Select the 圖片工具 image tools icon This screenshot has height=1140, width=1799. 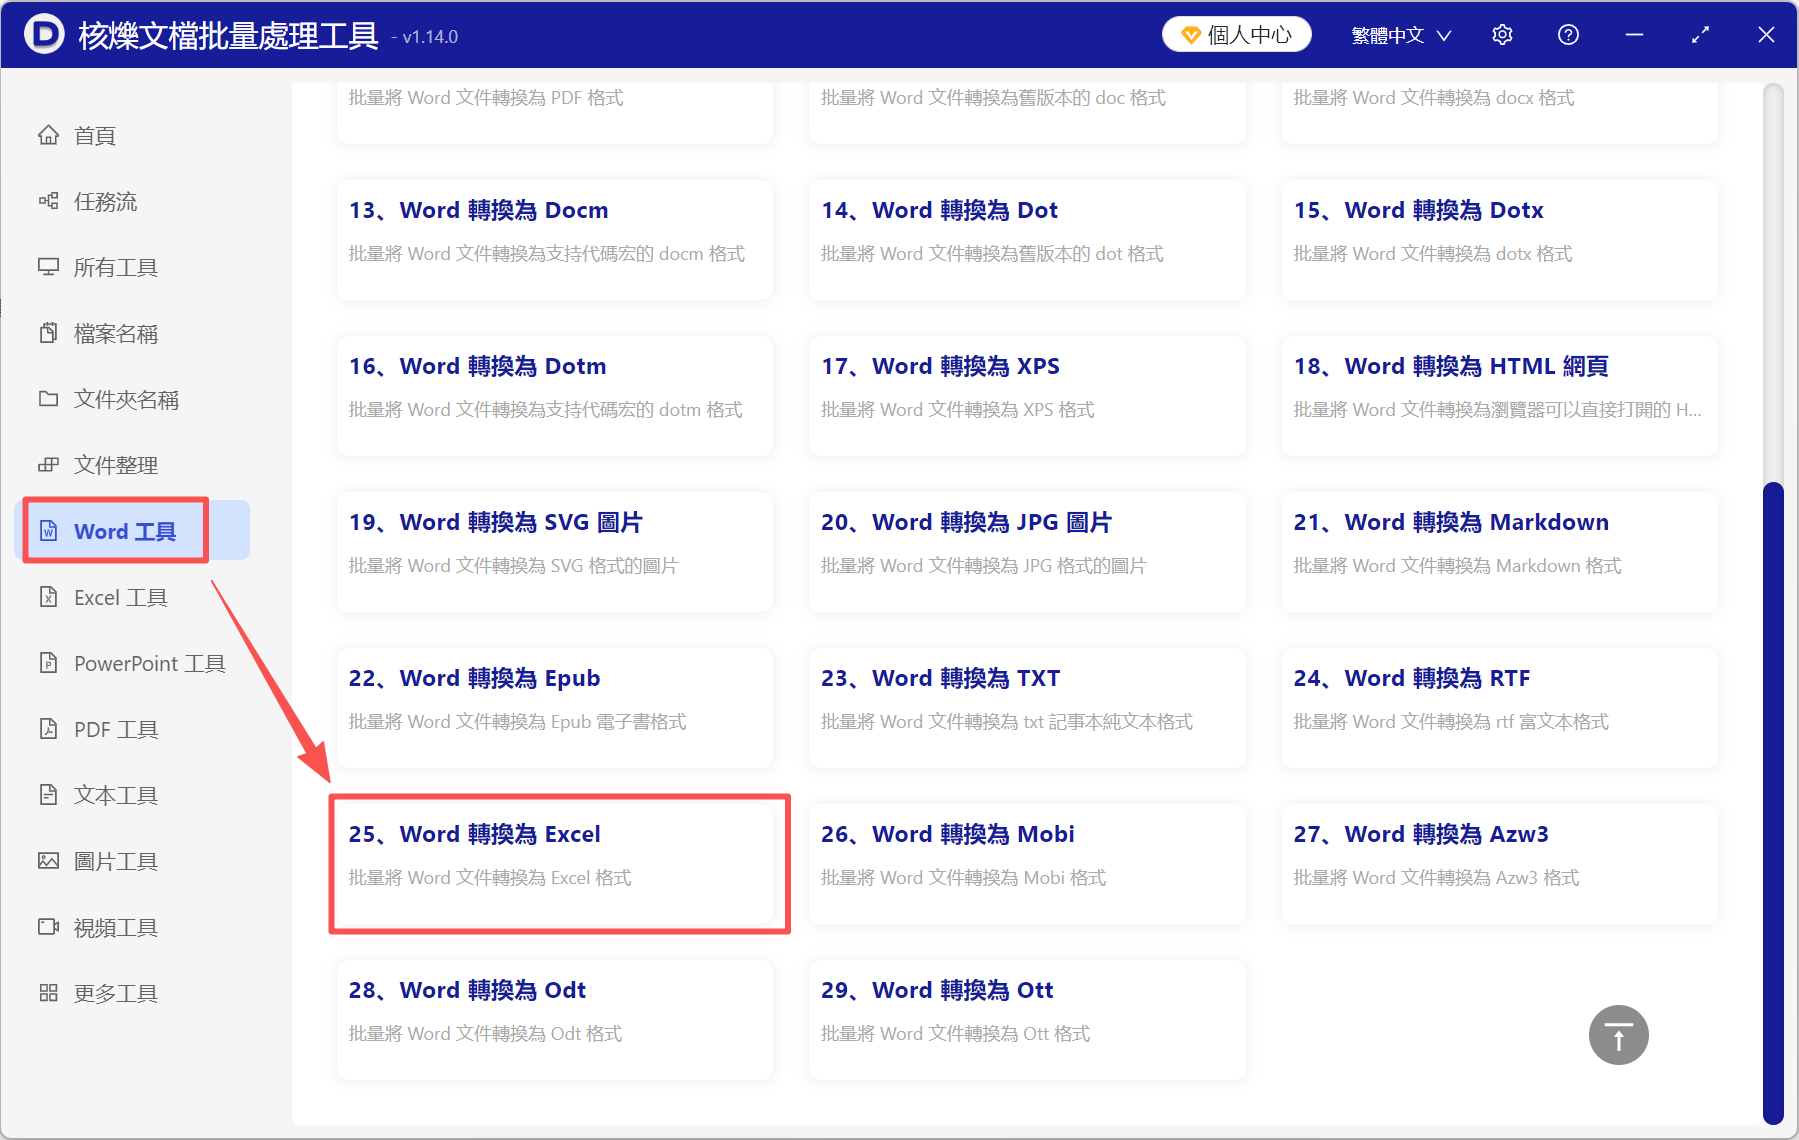(49, 860)
